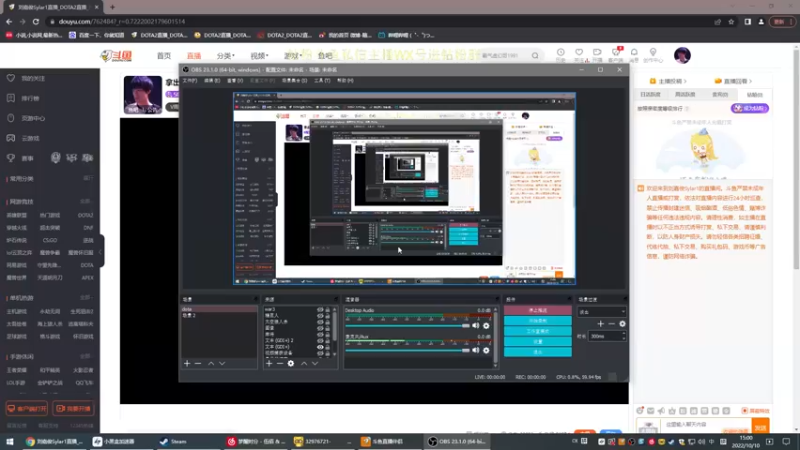Viewport: 800px width, 450px height.
Task: Remove the scene transition with minus icon
Action: point(611,323)
